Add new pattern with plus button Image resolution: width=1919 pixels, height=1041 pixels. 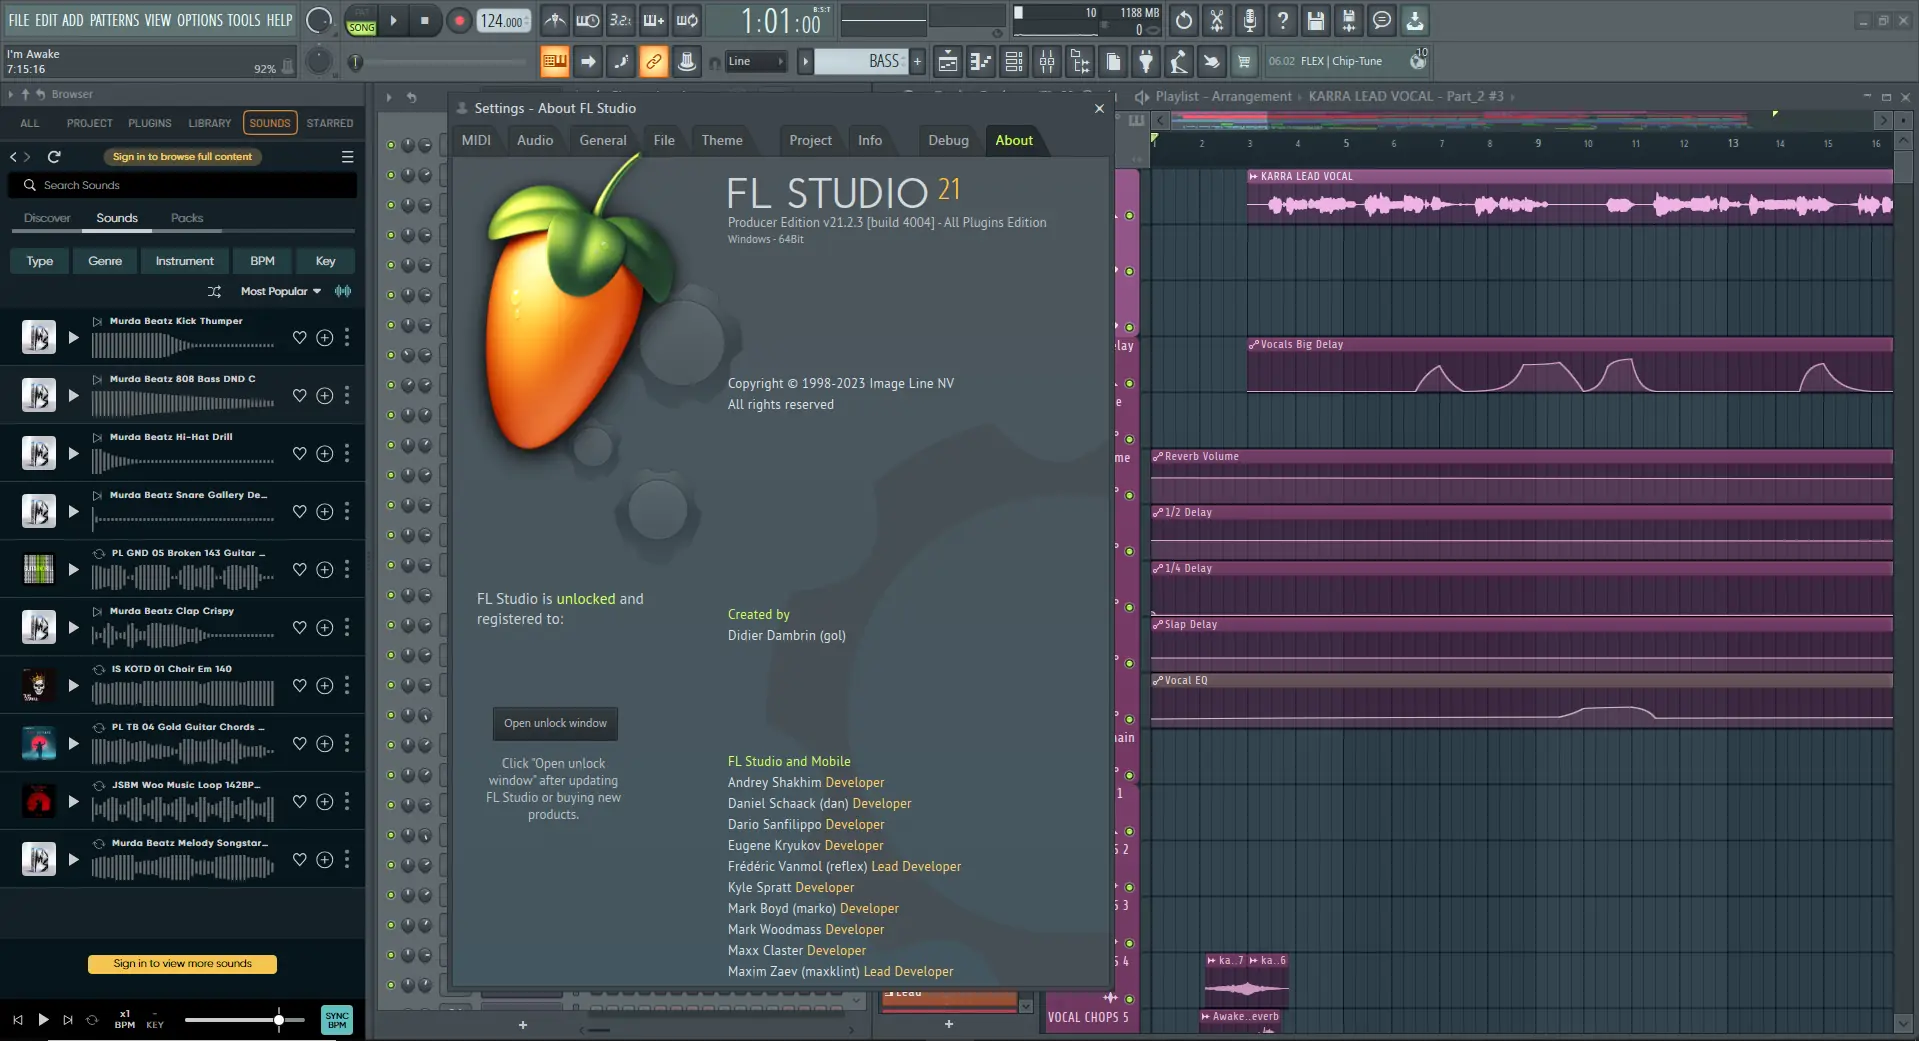pyautogui.click(x=917, y=62)
